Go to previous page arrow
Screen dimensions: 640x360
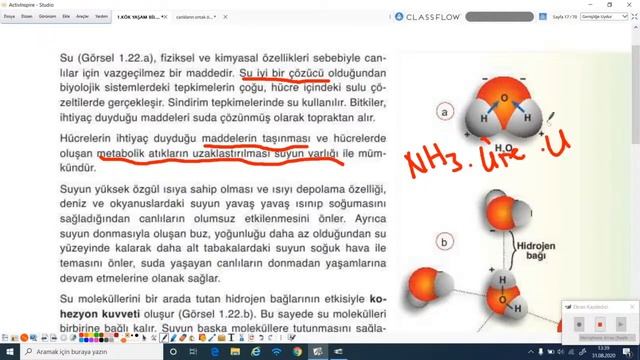[x=44, y=338]
